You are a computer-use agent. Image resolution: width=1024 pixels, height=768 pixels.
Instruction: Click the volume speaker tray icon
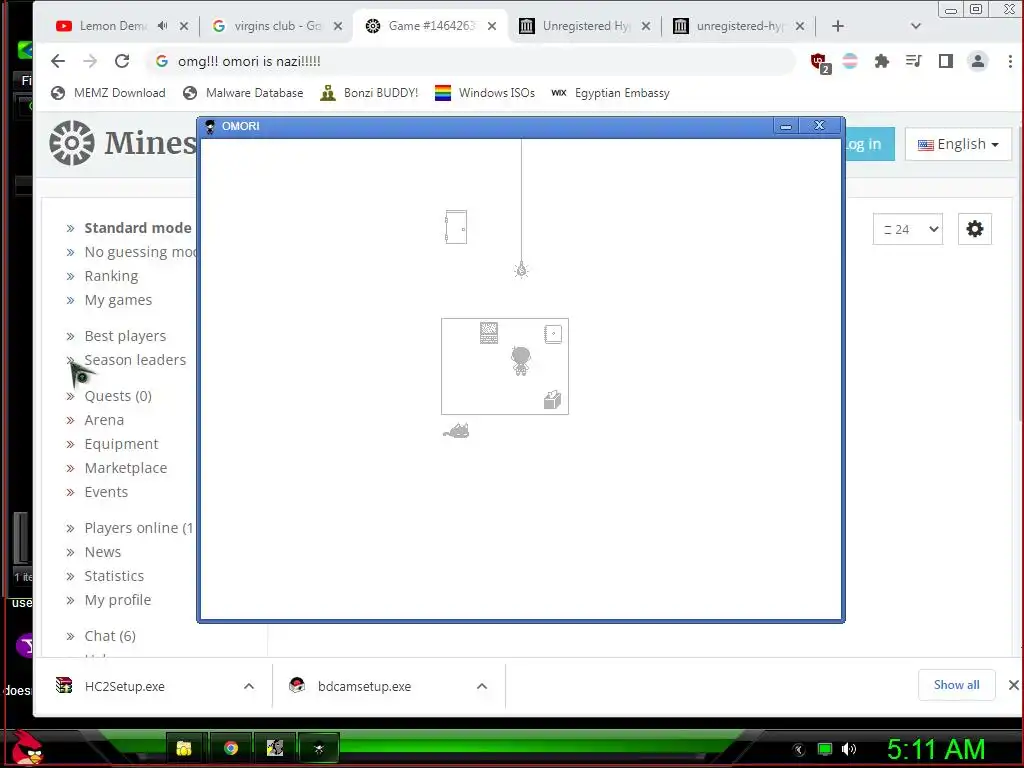tap(849, 749)
